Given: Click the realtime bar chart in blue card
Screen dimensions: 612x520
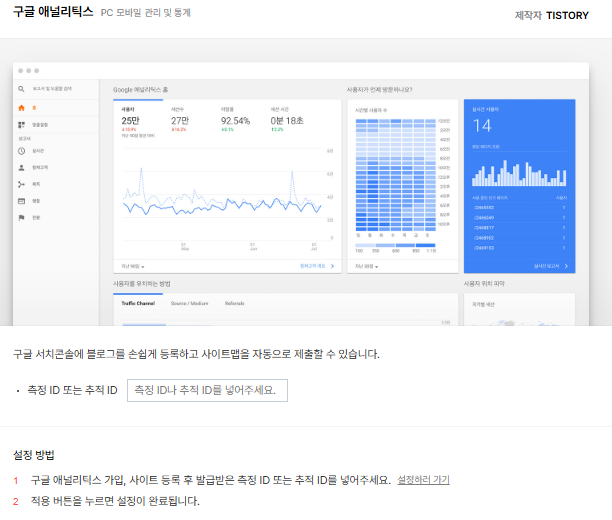Looking at the screenshot, I should pyautogui.click(x=519, y=173).
